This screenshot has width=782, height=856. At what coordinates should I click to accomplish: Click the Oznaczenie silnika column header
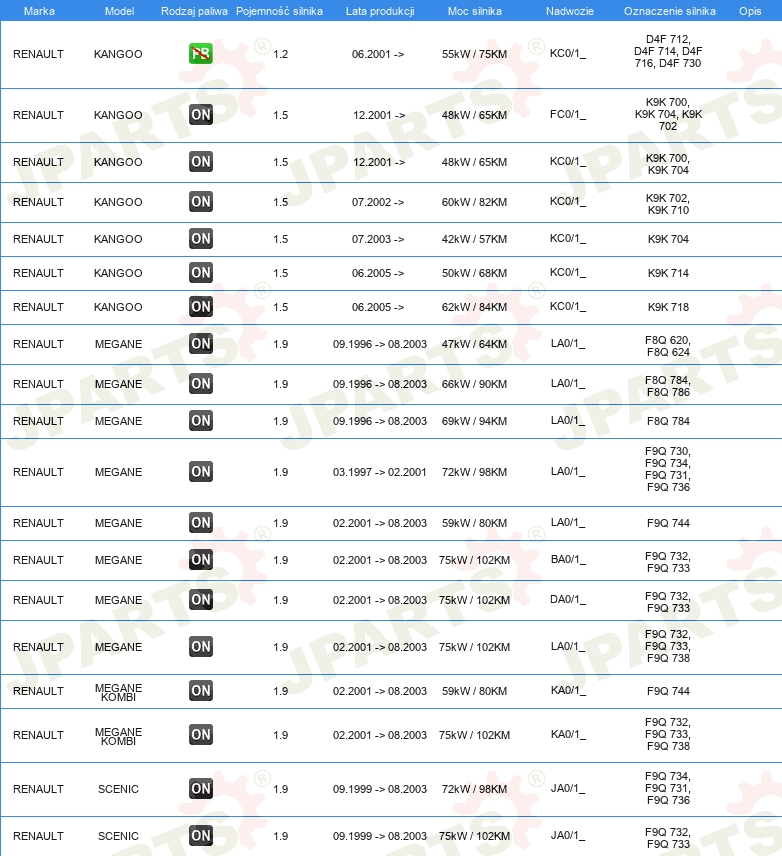[x=670, y=11]
